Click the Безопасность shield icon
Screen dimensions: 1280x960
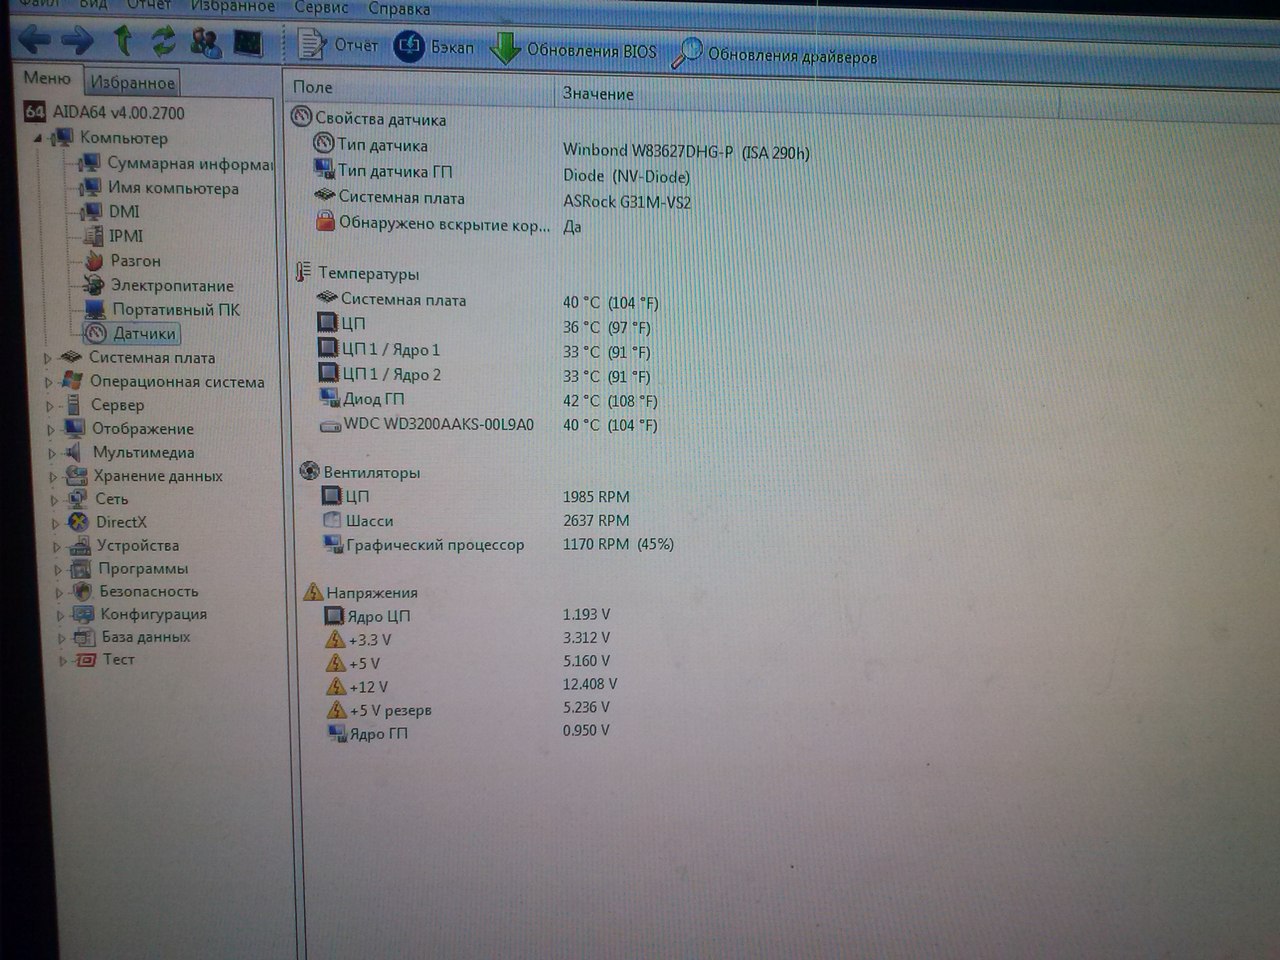83,591
